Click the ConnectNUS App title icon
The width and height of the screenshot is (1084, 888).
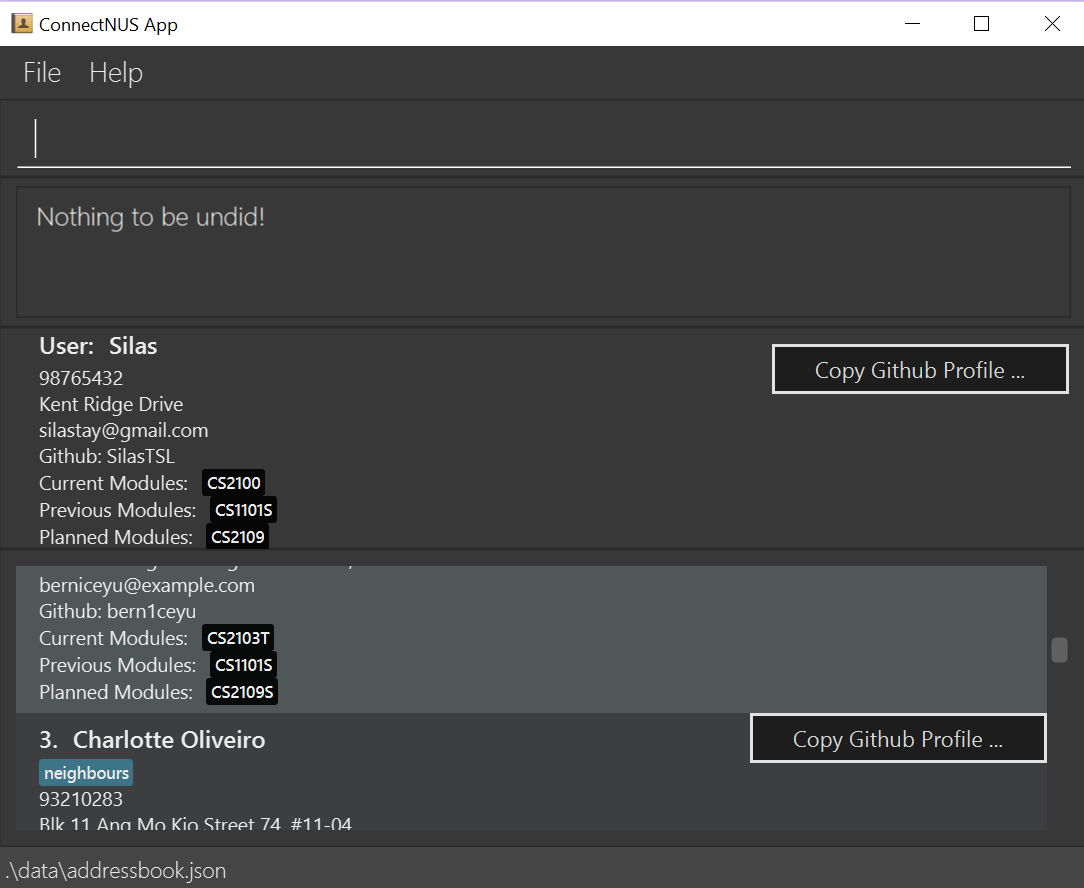(x=22, y=24)
